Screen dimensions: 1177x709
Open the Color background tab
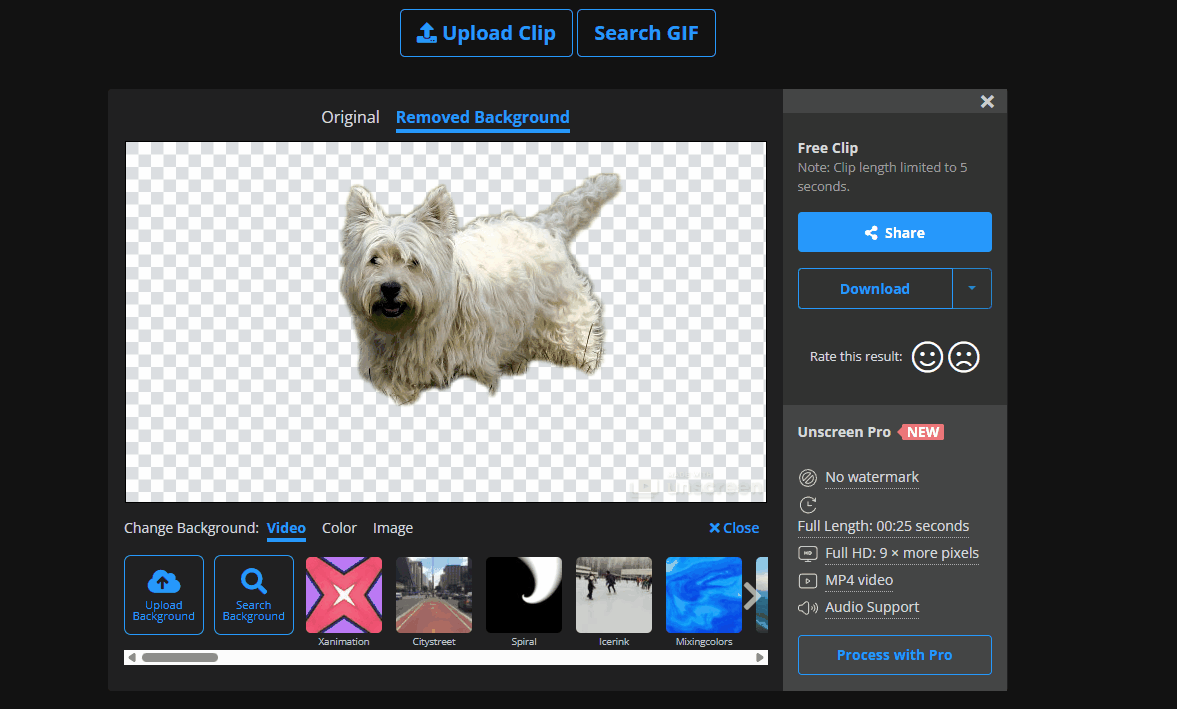coord(339,528)
